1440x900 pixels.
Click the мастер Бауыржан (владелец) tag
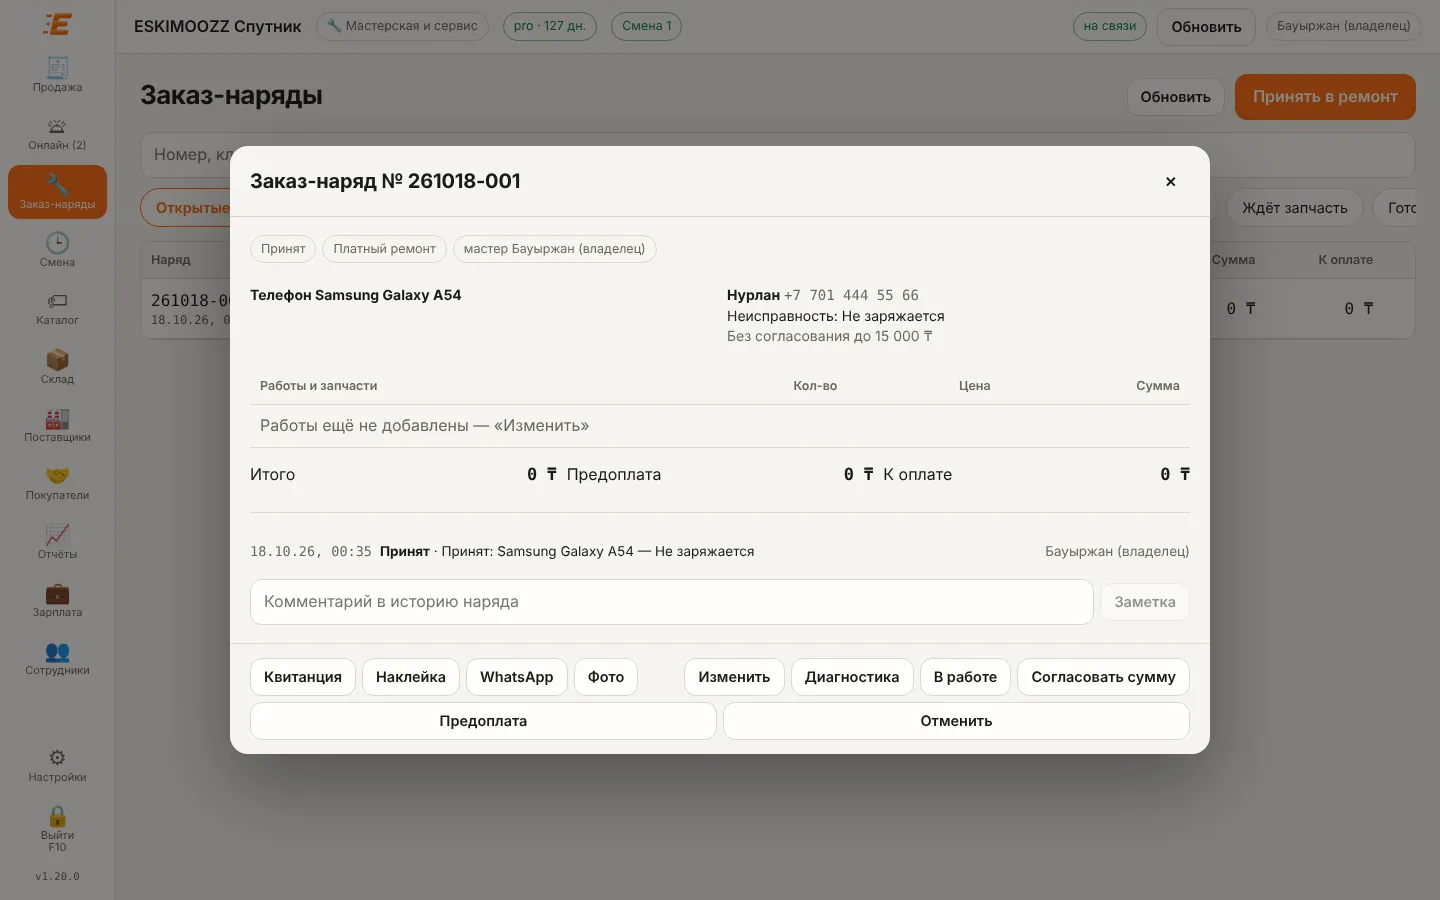click(554, 249)
